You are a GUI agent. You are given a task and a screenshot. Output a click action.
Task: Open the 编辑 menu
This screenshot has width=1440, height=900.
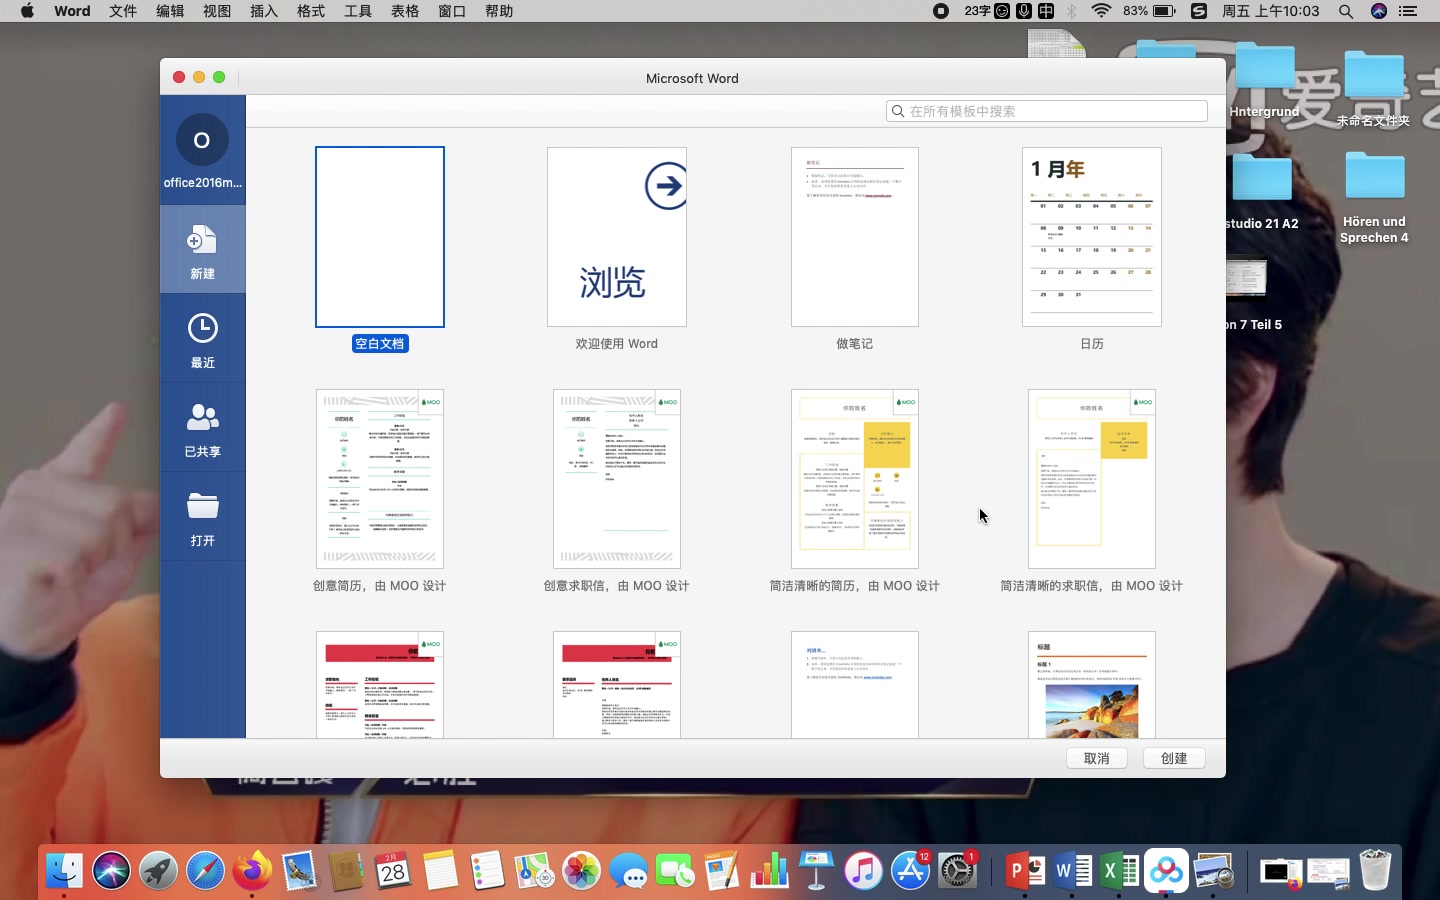pos(170,11)
